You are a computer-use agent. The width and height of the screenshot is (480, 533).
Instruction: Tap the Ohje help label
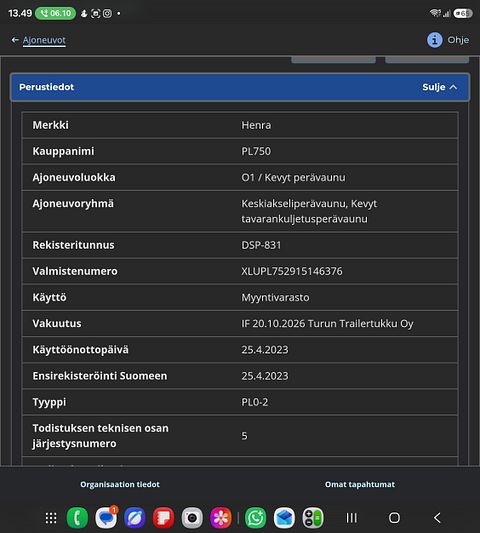click(458, 40)
